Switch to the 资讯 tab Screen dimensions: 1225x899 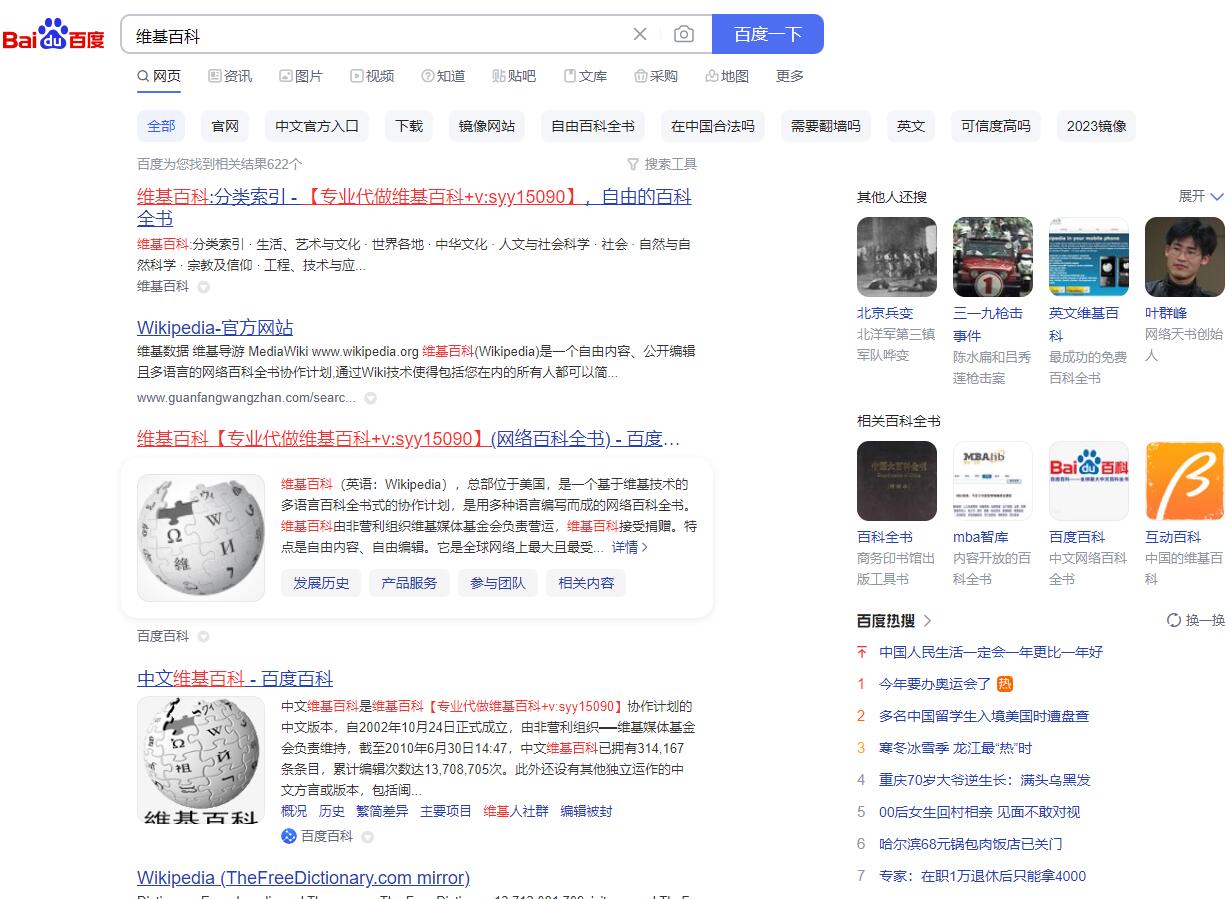[x=230, y=76]
